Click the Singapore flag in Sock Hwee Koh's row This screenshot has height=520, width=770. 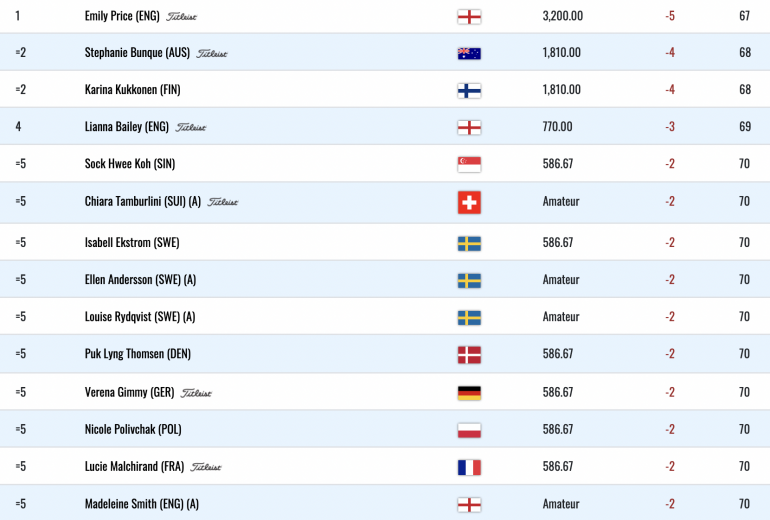(x=469, y=164)
